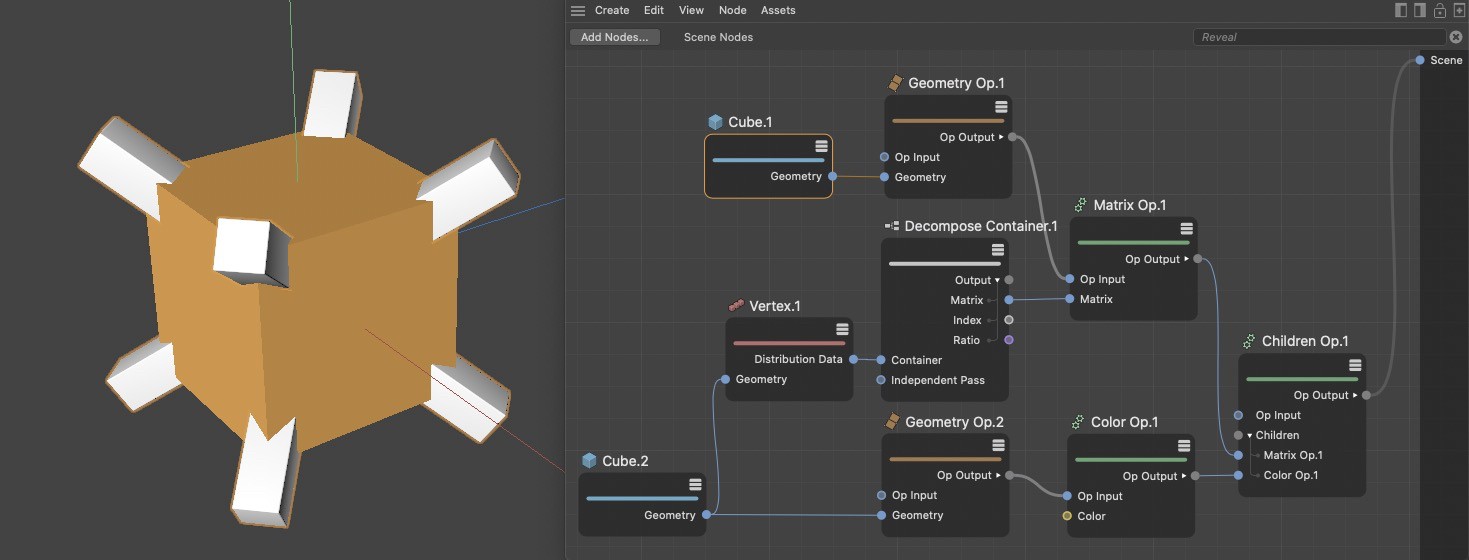Click the Cube.1 node cube icon
The width and height of the screenshot is (1469, 560).
(x=715, y=122)
